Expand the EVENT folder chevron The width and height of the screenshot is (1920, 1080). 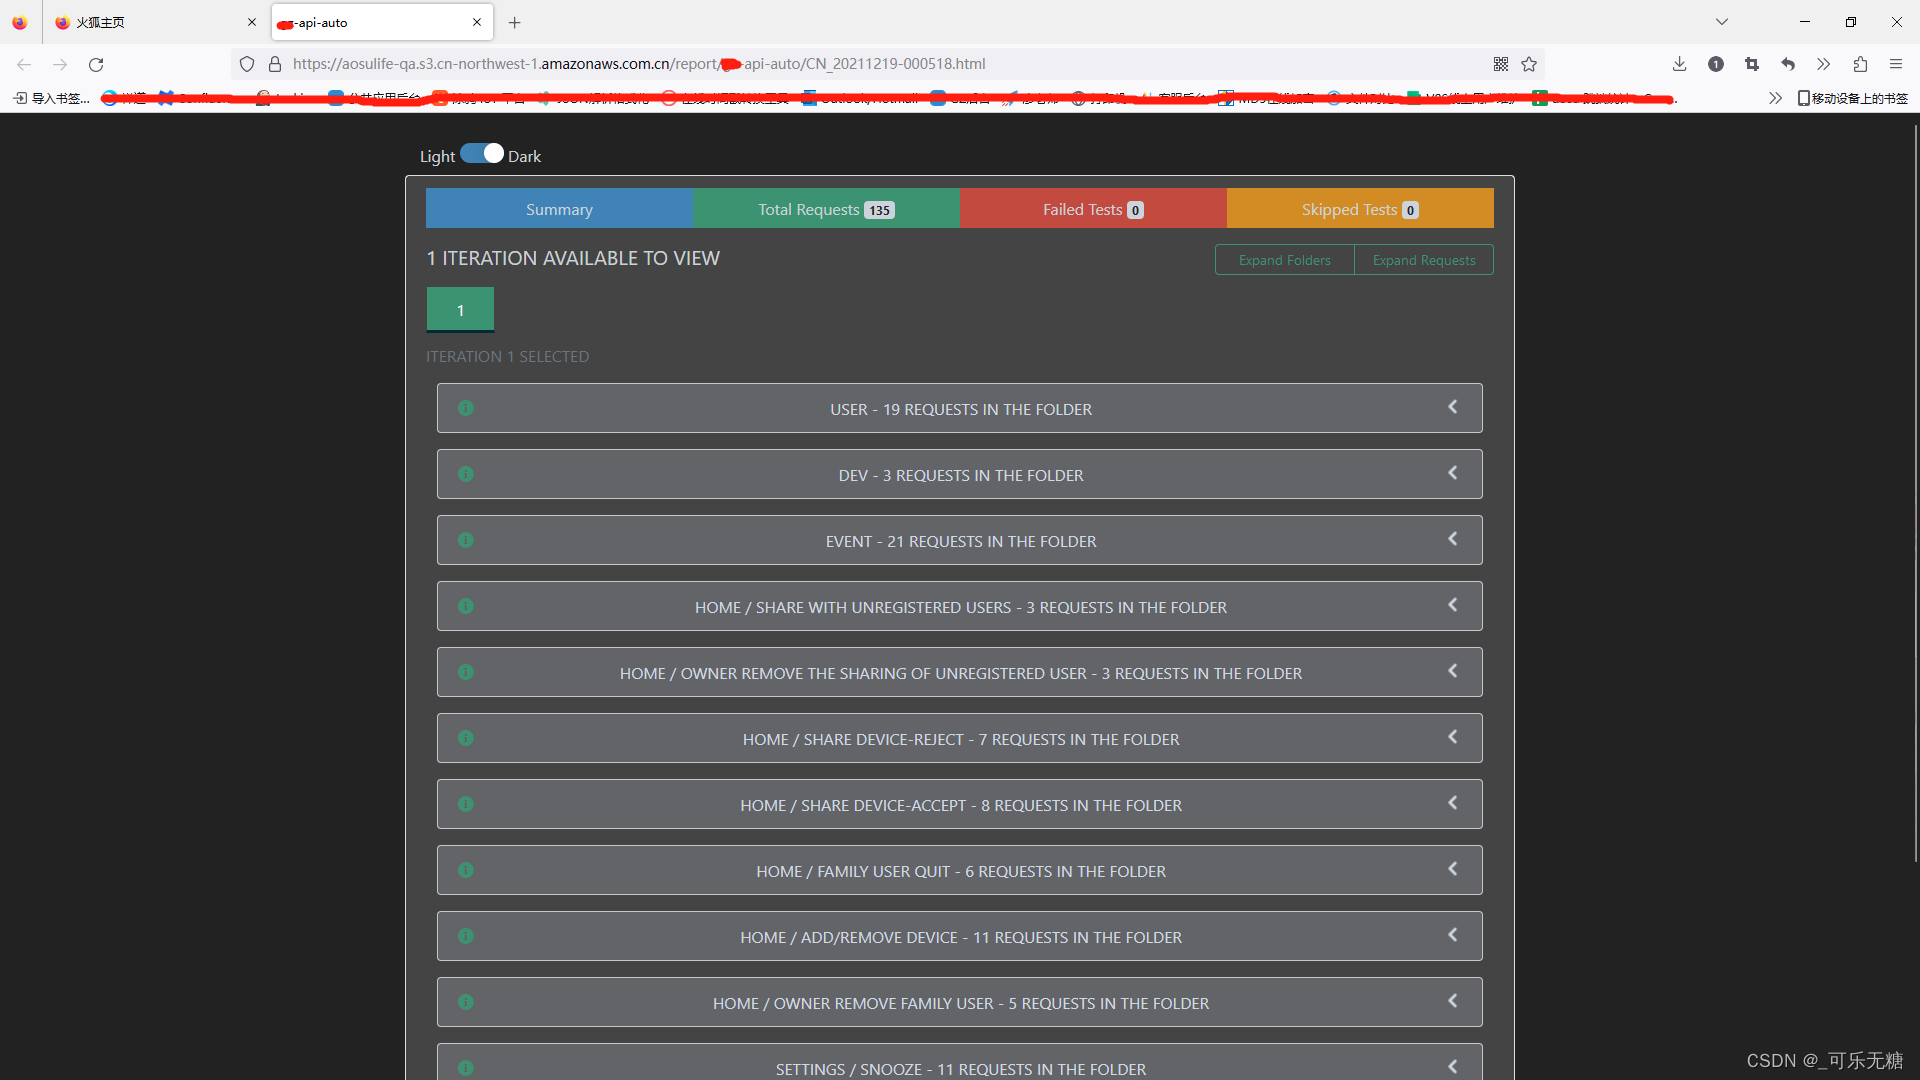(1453, 539)
